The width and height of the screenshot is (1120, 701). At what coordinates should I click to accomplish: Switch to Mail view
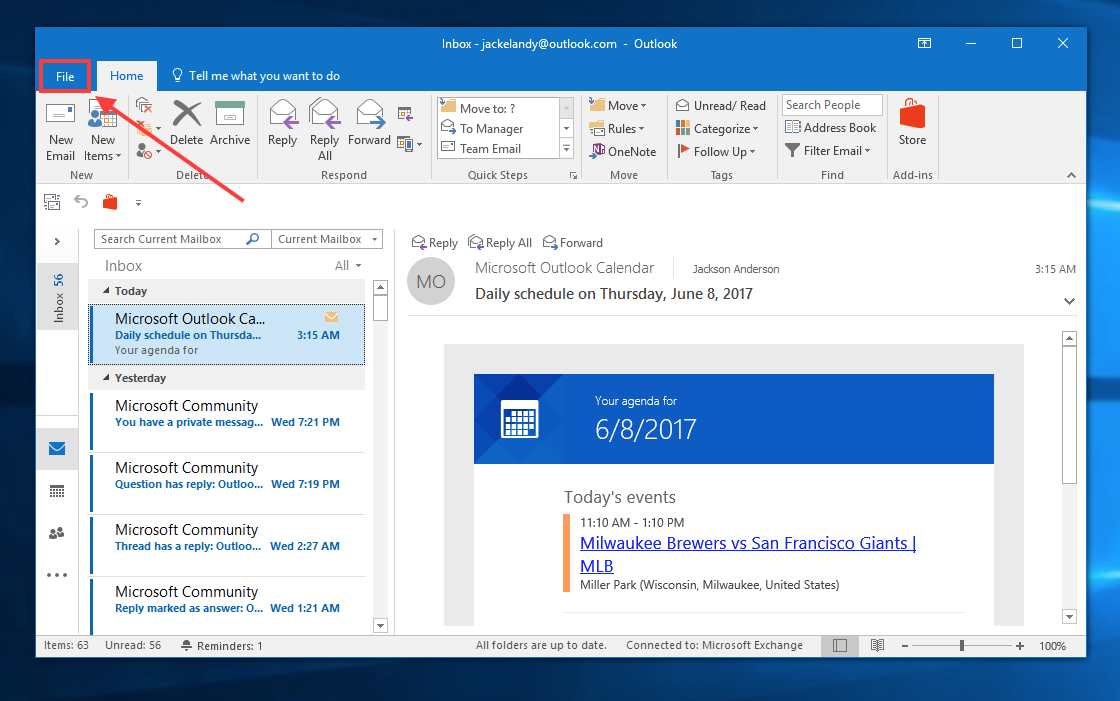click(x=57, y=449)
